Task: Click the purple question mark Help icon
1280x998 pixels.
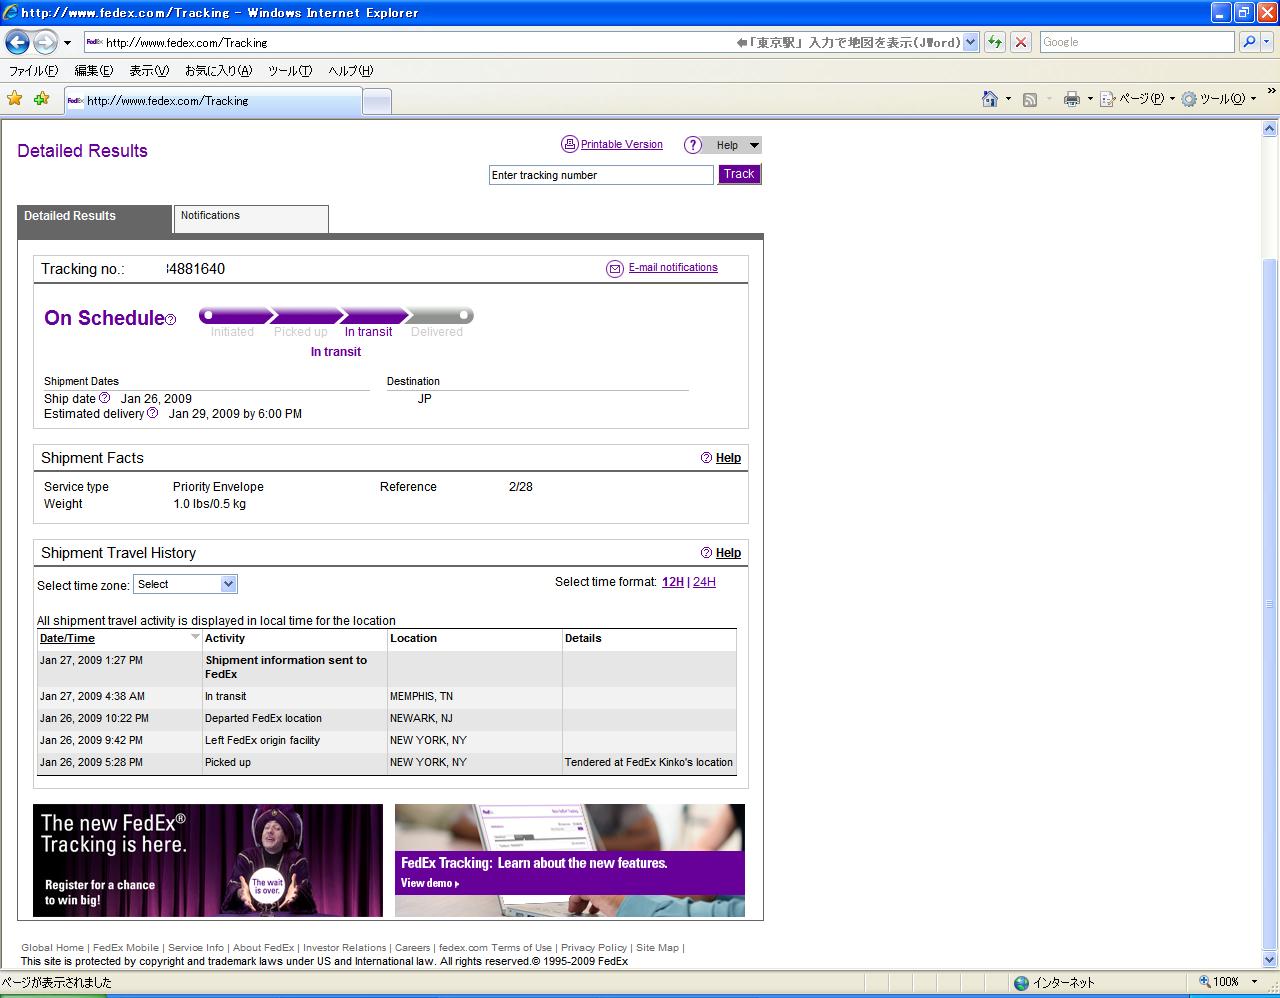Action: [693, 145]
